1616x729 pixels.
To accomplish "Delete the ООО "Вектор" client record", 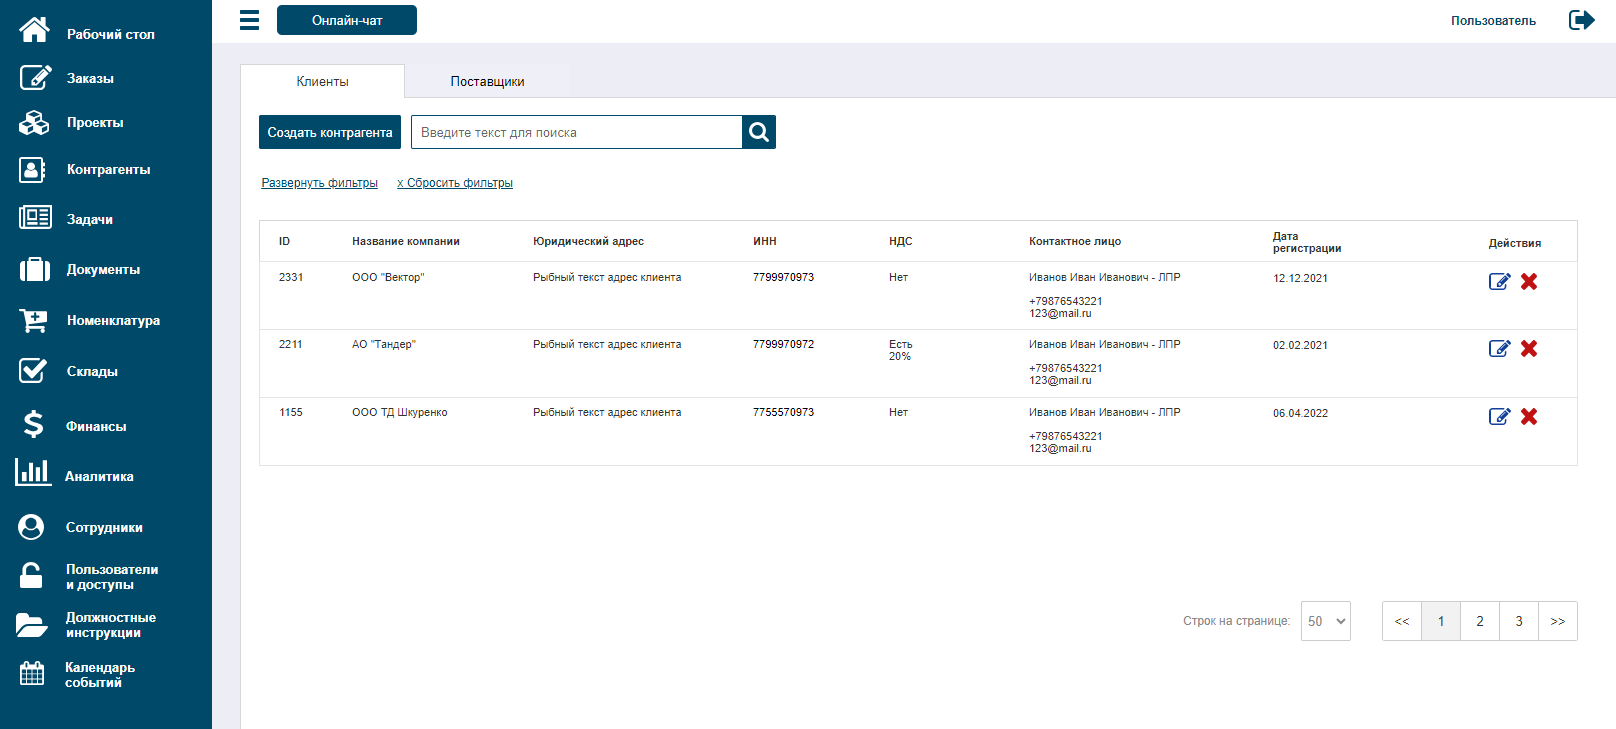I will pos(1529,281).
